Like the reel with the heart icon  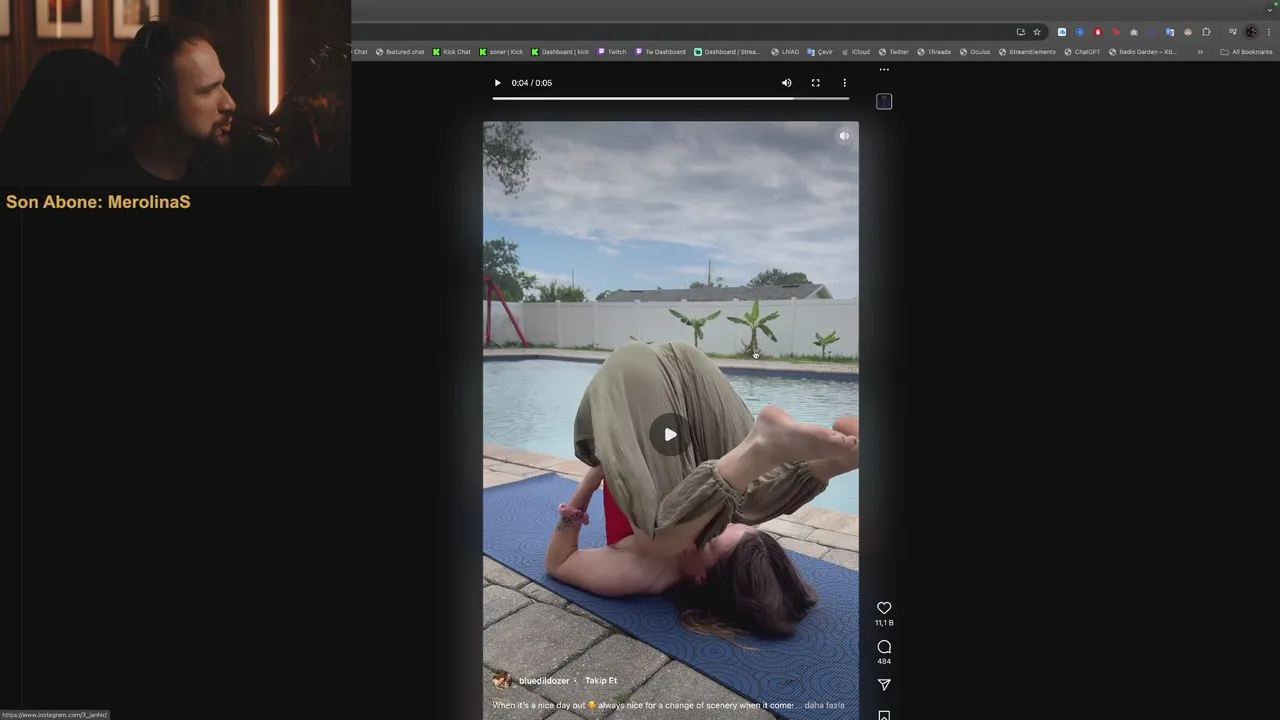click(x=884, y=608)
